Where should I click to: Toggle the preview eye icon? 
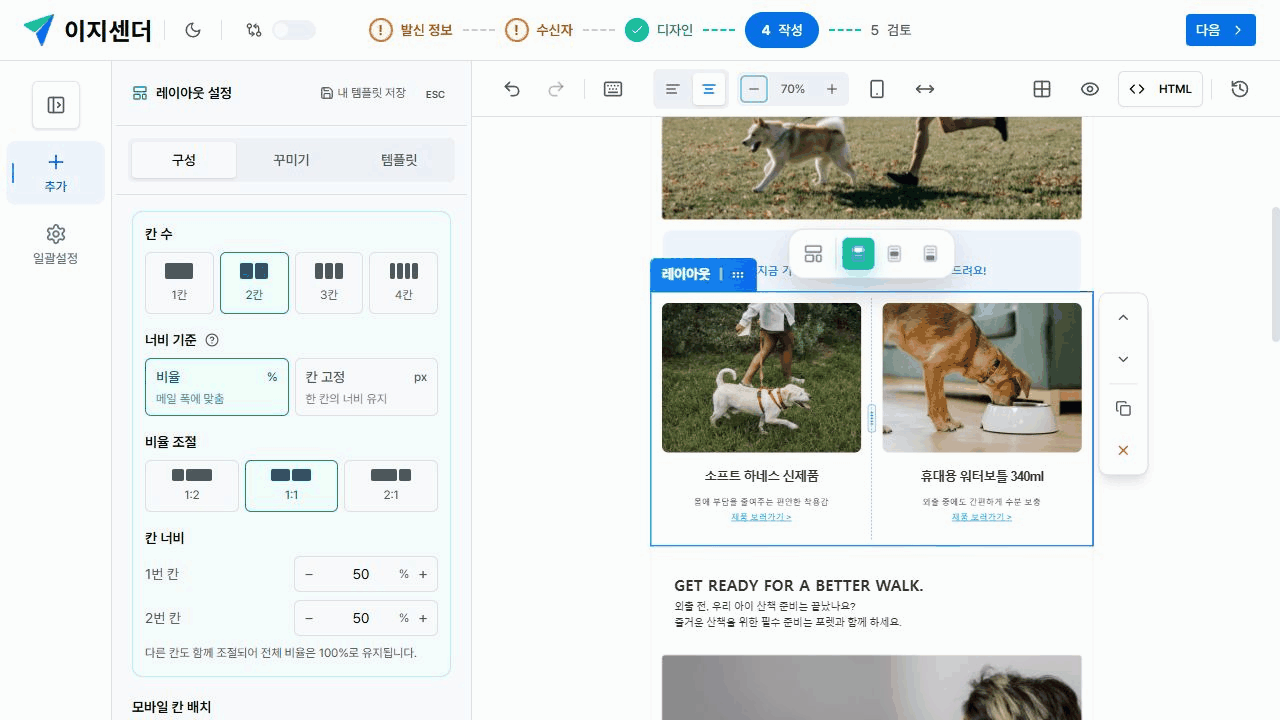[1090, 89]
